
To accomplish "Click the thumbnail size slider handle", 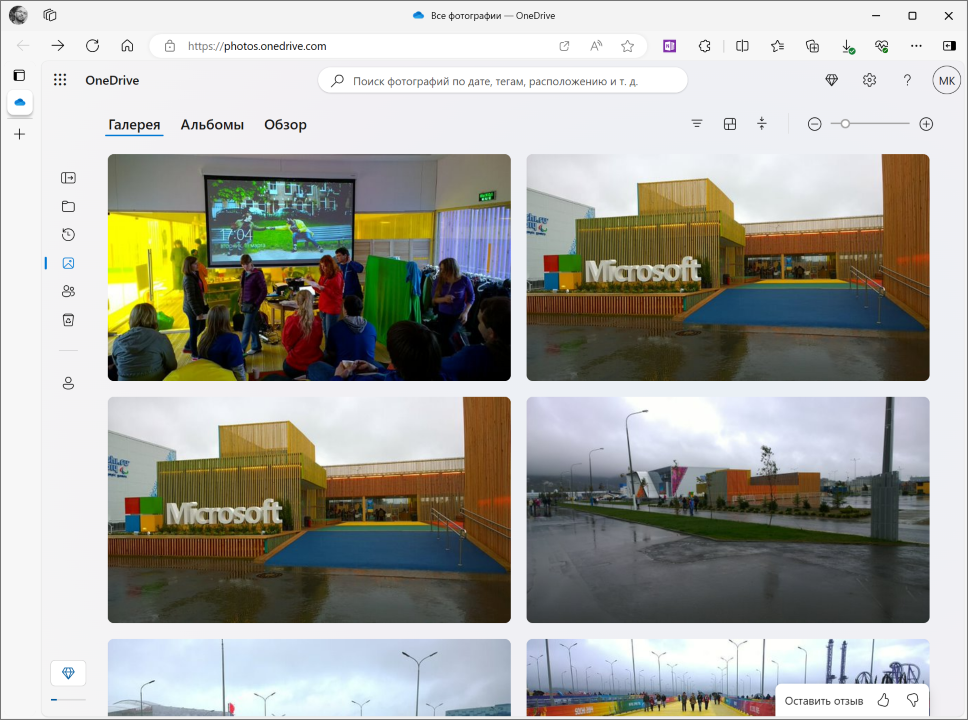I will 845,124.
